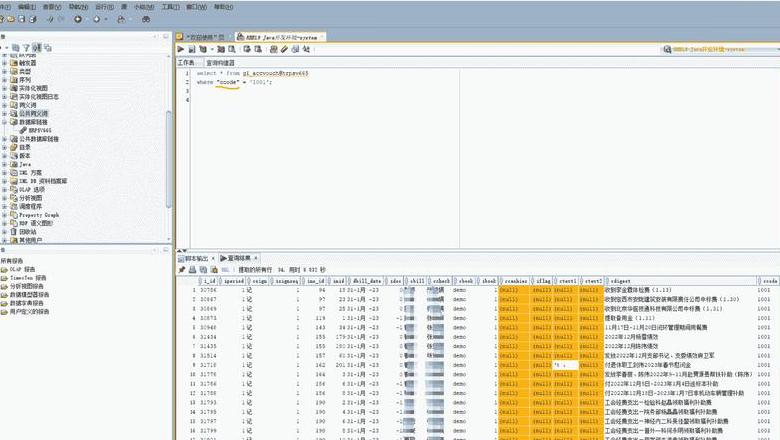Expand the Property Graph tree node
The width and height of the screenshot is (780, 440).
(5, 215)
